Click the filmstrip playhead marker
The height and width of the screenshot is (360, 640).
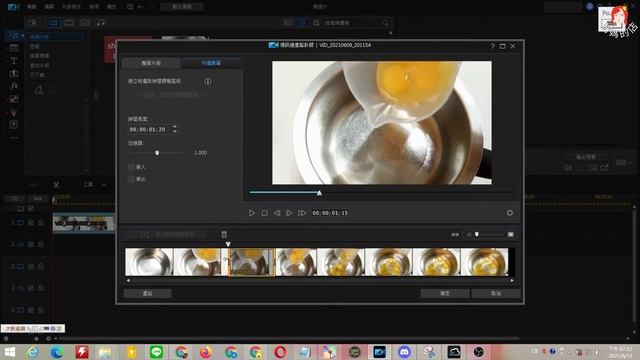(x=228, y=244)
